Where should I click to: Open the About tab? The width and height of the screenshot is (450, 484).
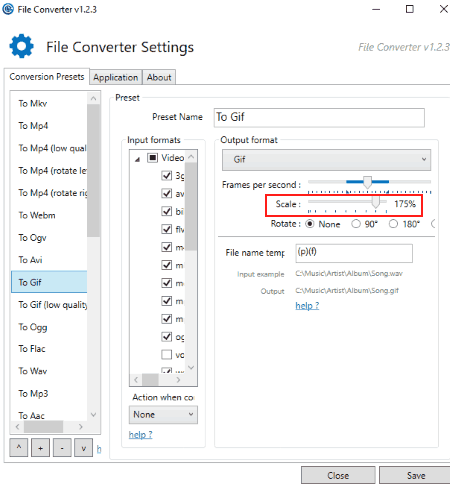[159, 77]
